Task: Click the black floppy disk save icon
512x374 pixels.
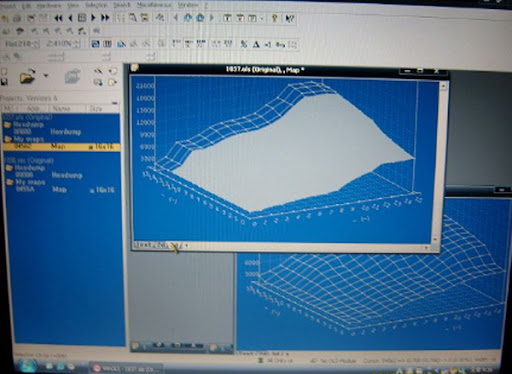Action: (4, 82)
